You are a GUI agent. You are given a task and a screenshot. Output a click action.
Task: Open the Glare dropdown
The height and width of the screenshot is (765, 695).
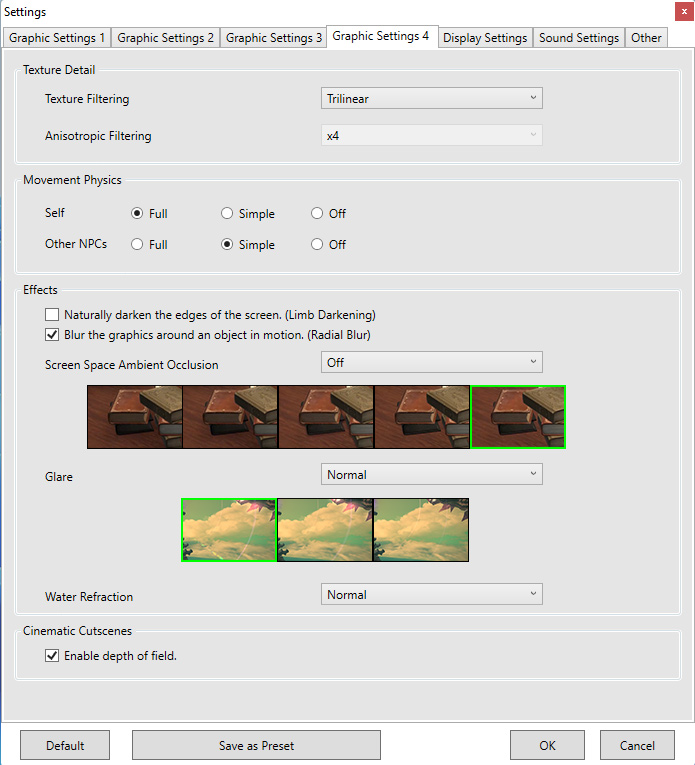[432, 474]
